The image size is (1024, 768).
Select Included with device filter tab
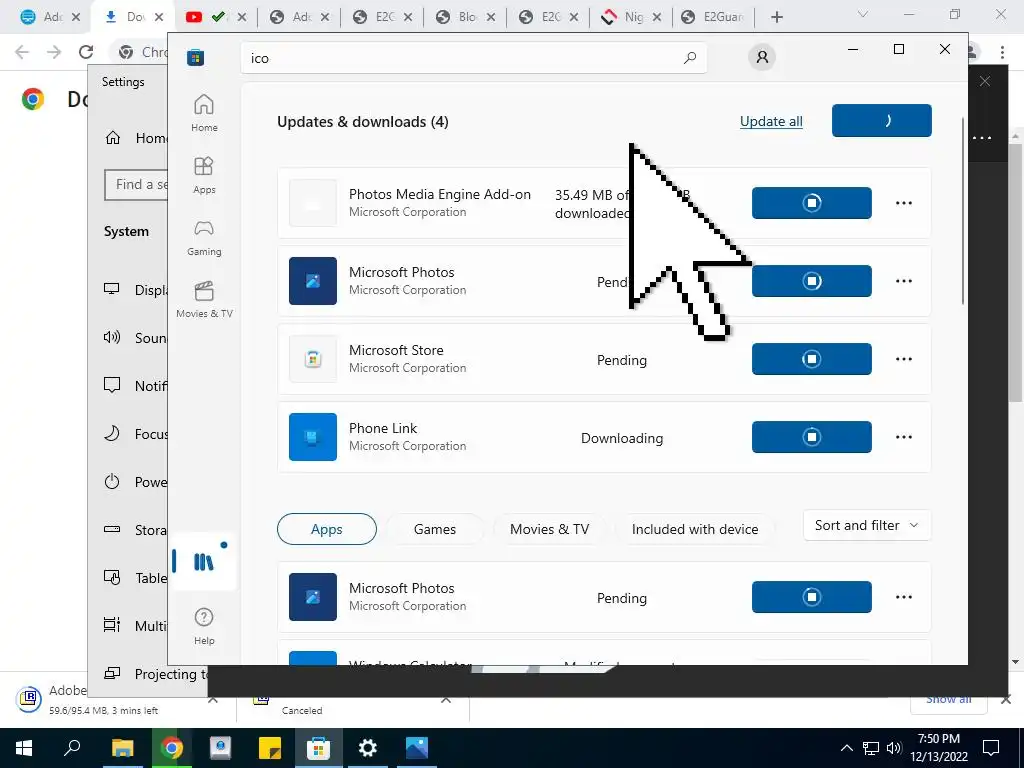695,529
